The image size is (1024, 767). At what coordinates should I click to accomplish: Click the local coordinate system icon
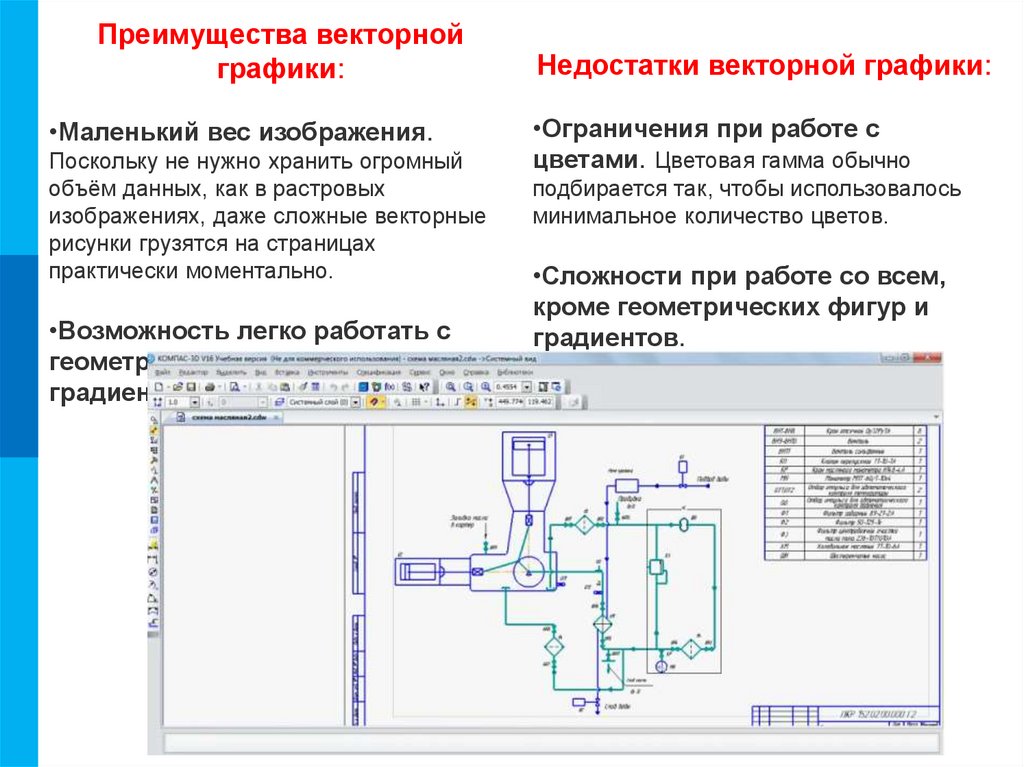[x=440, y=402]
